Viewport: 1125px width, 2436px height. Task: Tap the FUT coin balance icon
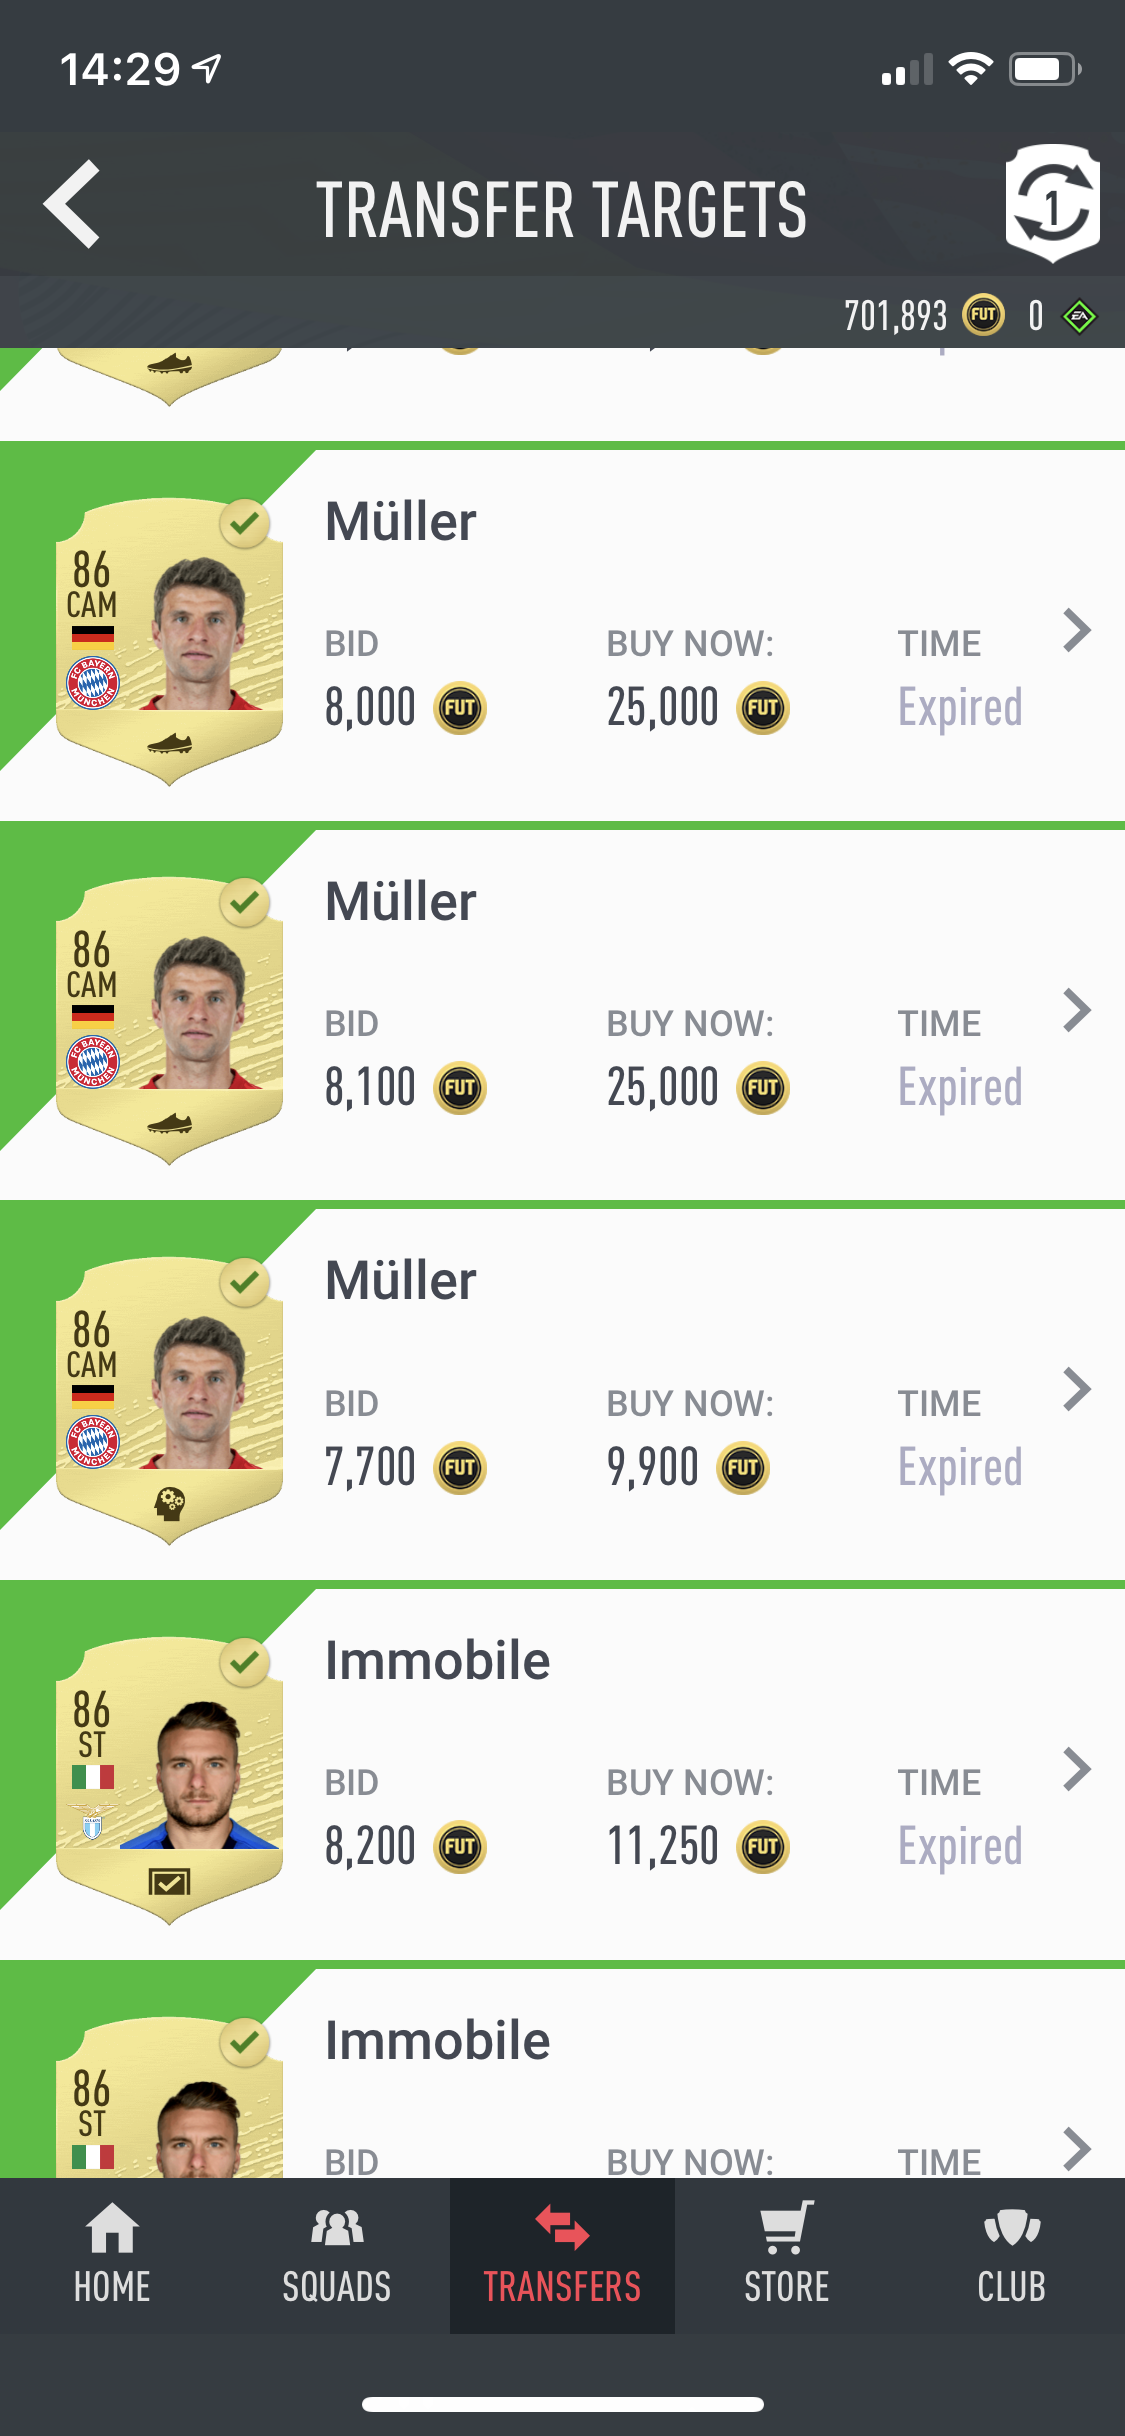pos(983,316)
